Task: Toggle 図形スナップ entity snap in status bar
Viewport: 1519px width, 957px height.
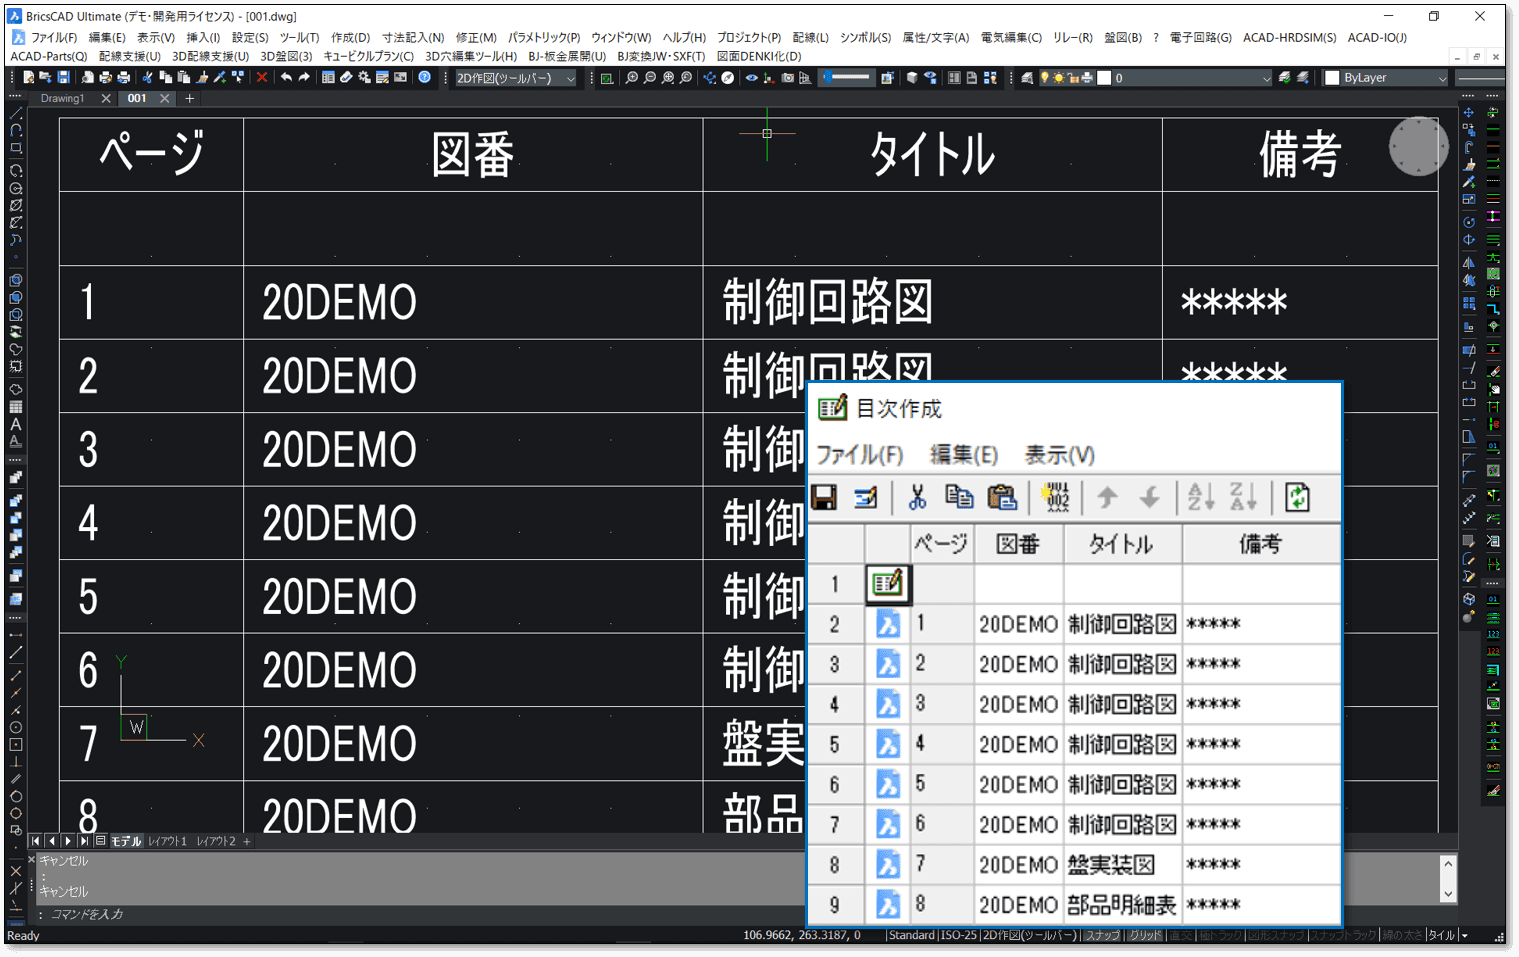Action: click(x=1277, y=935)
